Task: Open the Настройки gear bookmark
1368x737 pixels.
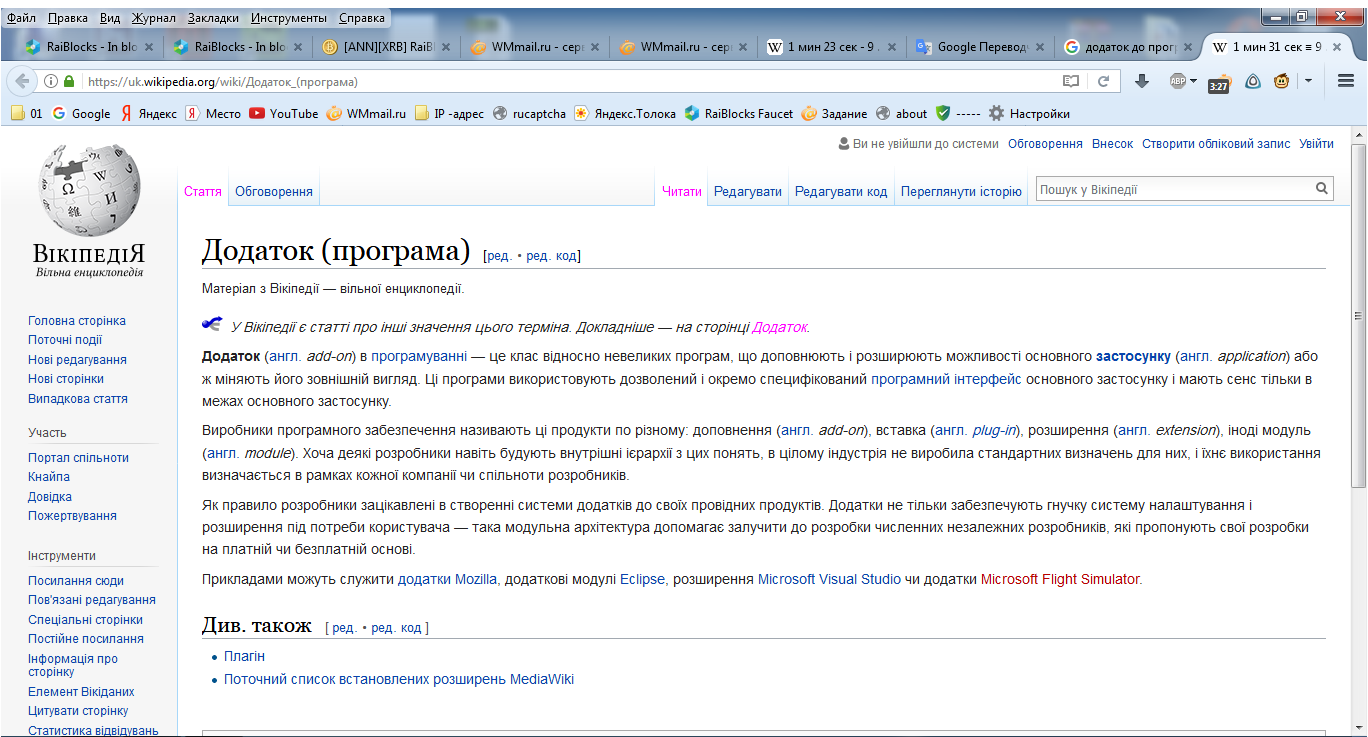Action: (1029, 113)
